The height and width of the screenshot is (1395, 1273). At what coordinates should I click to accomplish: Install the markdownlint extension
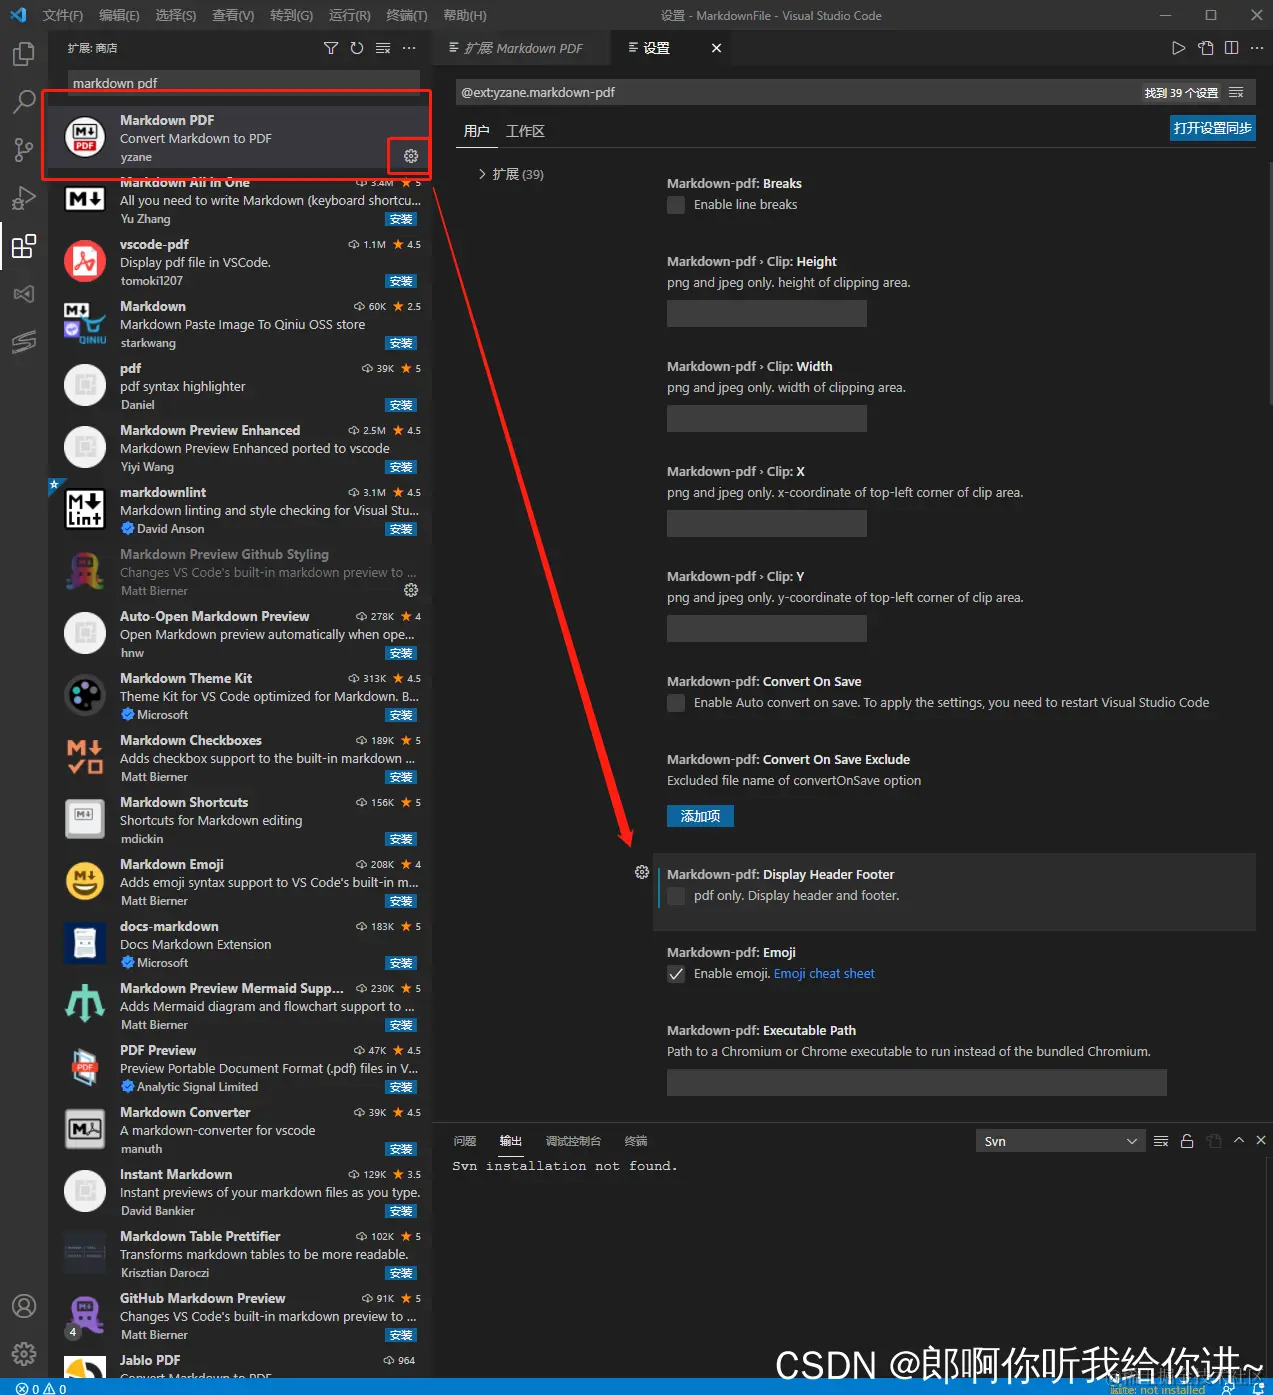tap(401, 529)
